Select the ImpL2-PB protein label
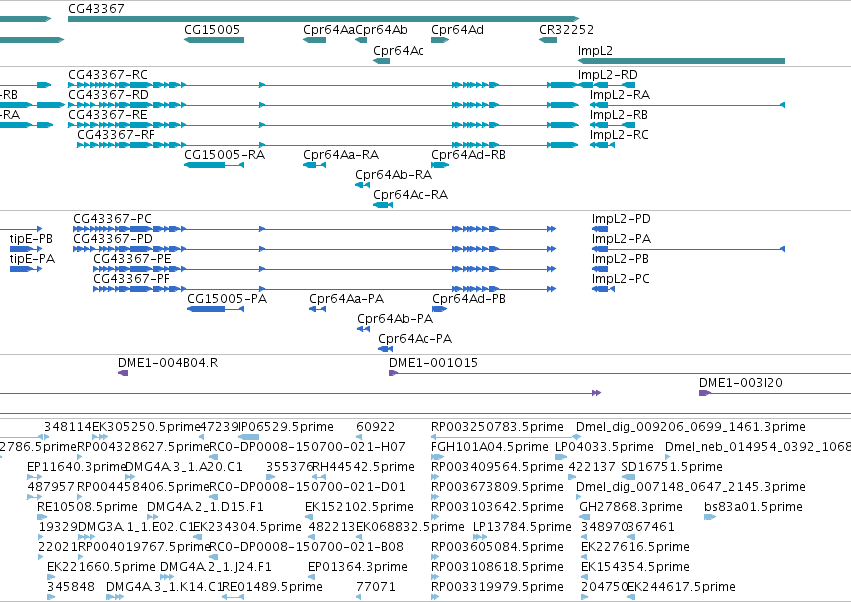Viewport: 851px width, 602px height. 620,258
